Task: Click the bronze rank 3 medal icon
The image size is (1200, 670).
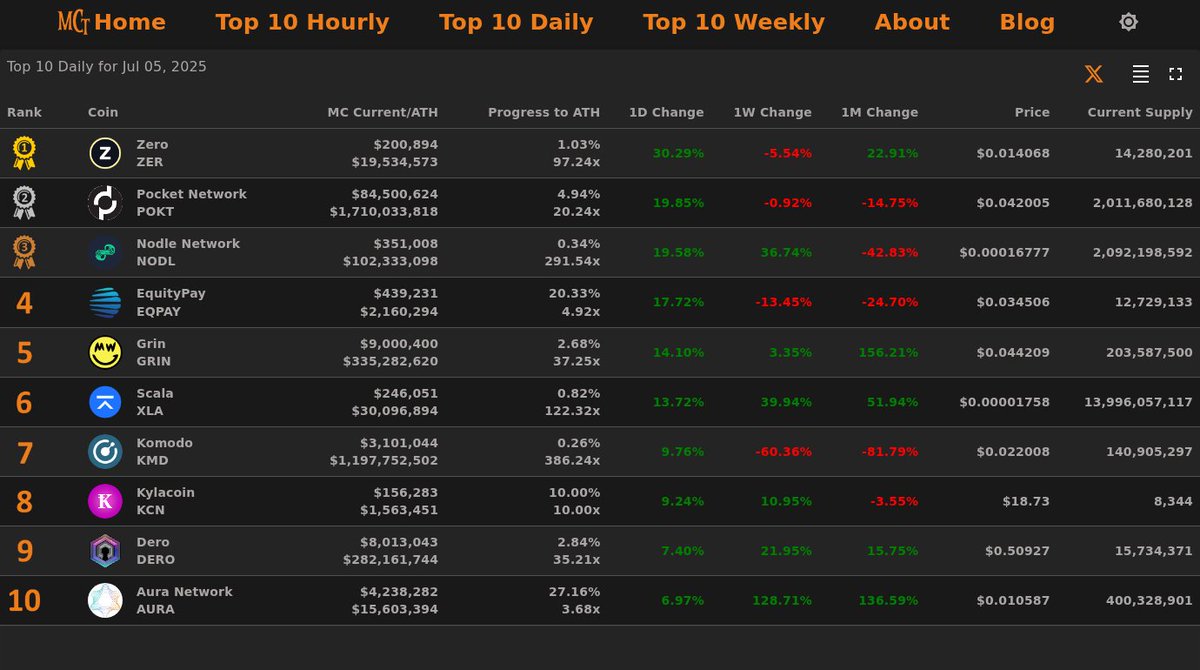Action: click(x=24, y=252)
